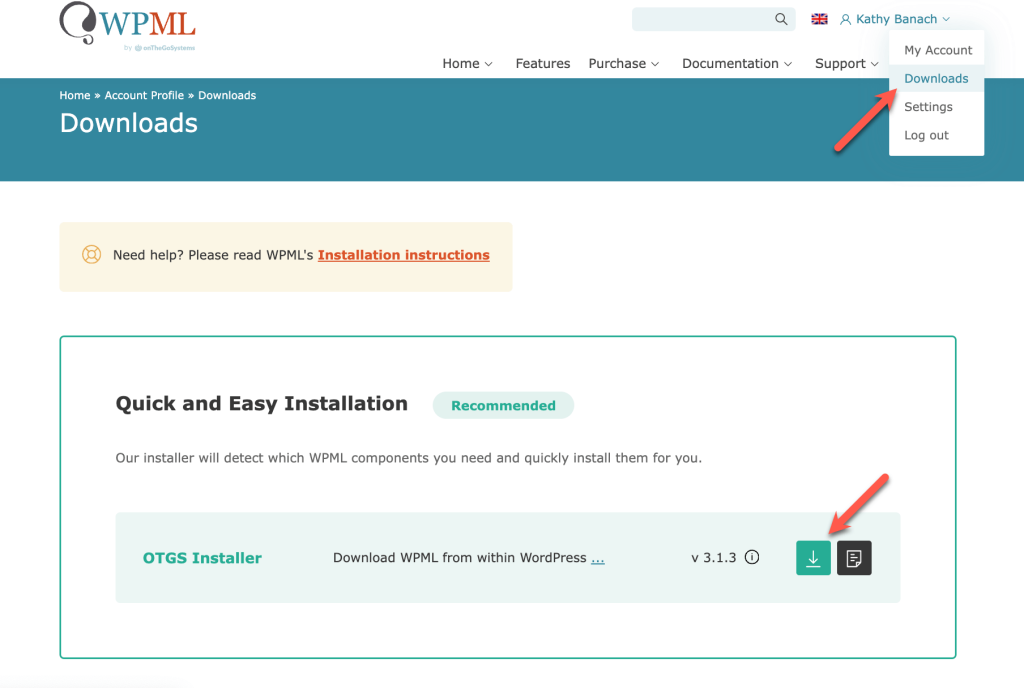Open the OTGS Installer changelog icon
The image size is (1024, 688).
coord(854,558)
